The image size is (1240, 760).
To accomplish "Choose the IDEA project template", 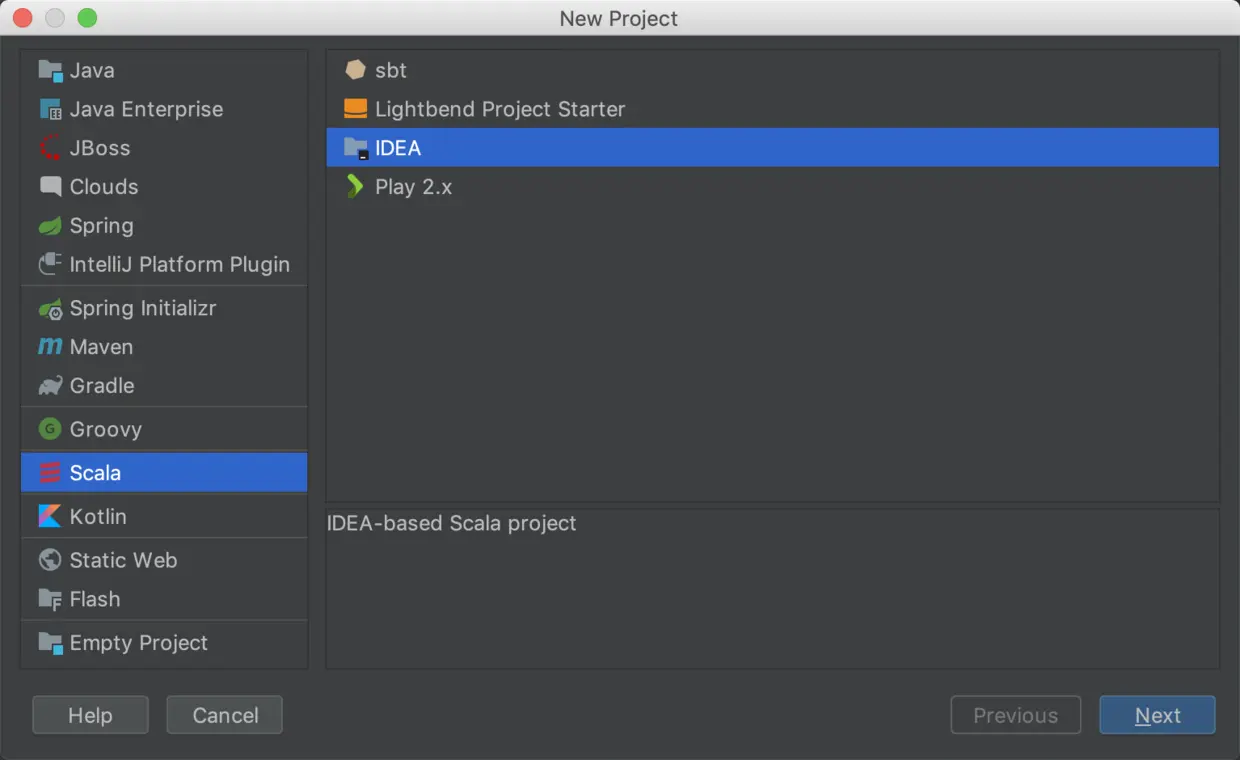I will click(x=398, y=148).
